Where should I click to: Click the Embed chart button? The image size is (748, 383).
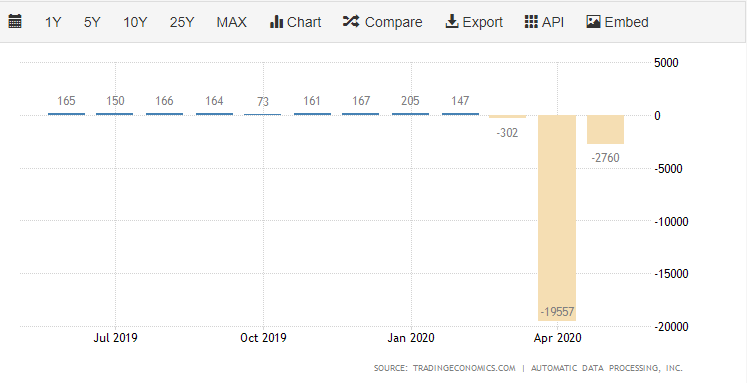click(617, 22)
